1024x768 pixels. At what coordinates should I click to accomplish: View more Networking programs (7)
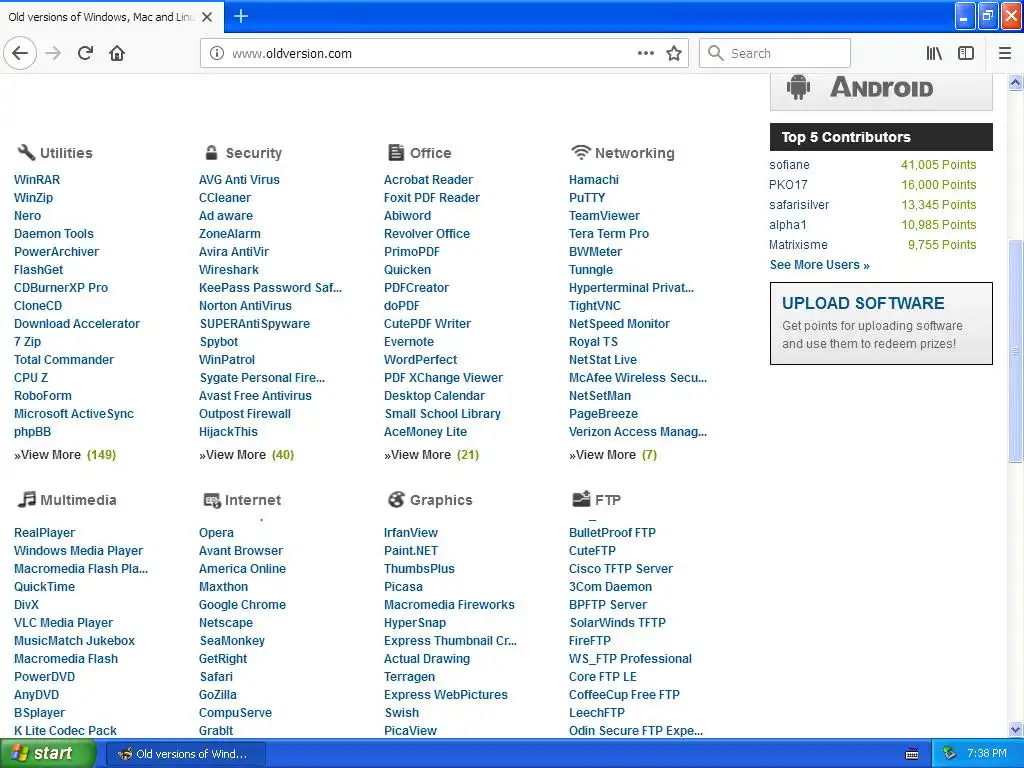pyautogui.click(x=613, y=455)
